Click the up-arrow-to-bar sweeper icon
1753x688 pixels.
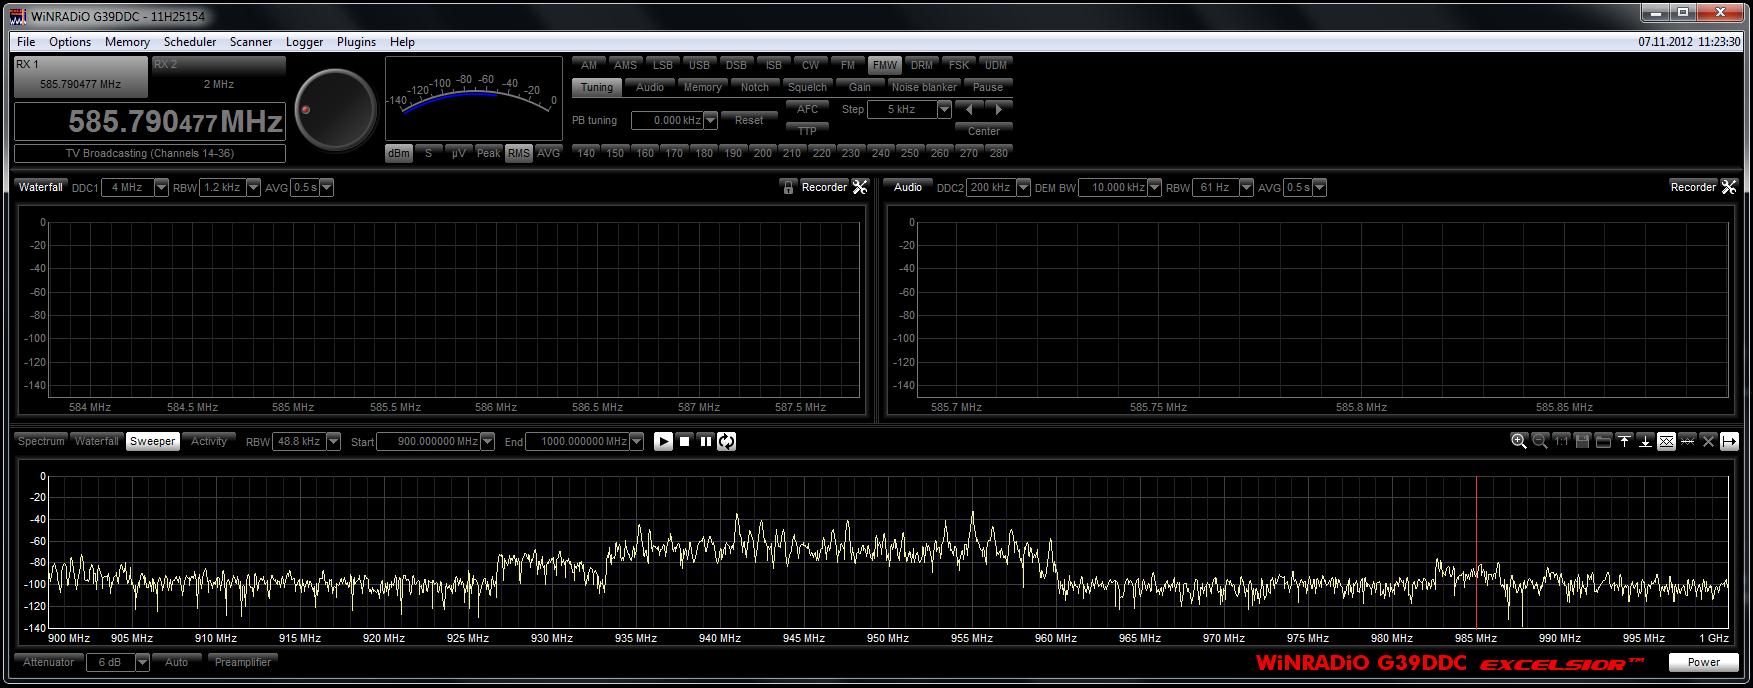tap(1624, 441)
